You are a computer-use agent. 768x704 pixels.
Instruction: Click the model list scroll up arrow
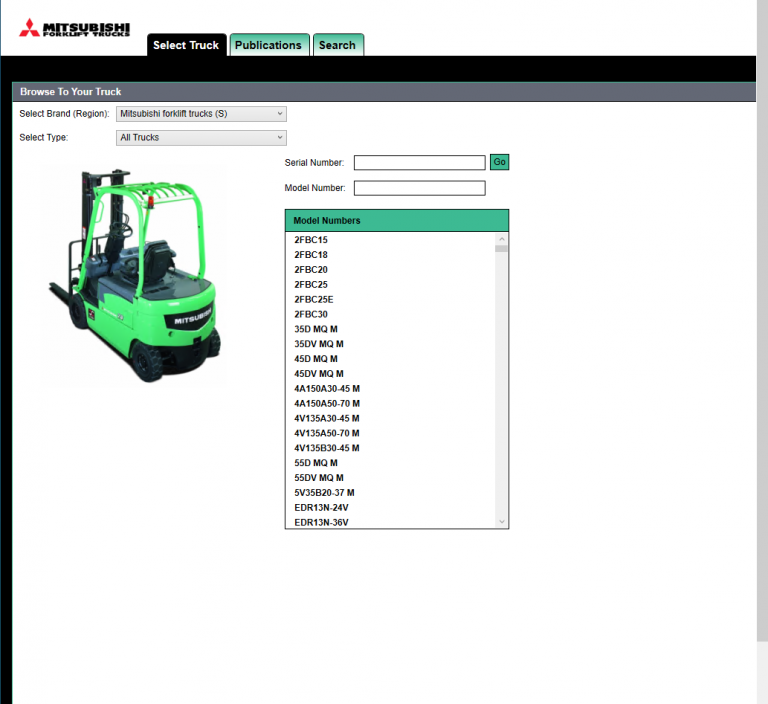coord(502,239)
